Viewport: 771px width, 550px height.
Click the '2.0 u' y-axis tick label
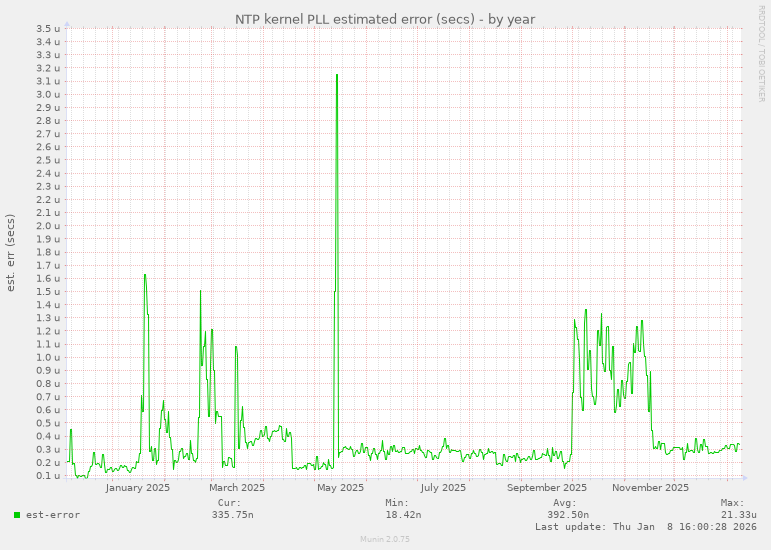pyautogui.click(x=48, y=226)
